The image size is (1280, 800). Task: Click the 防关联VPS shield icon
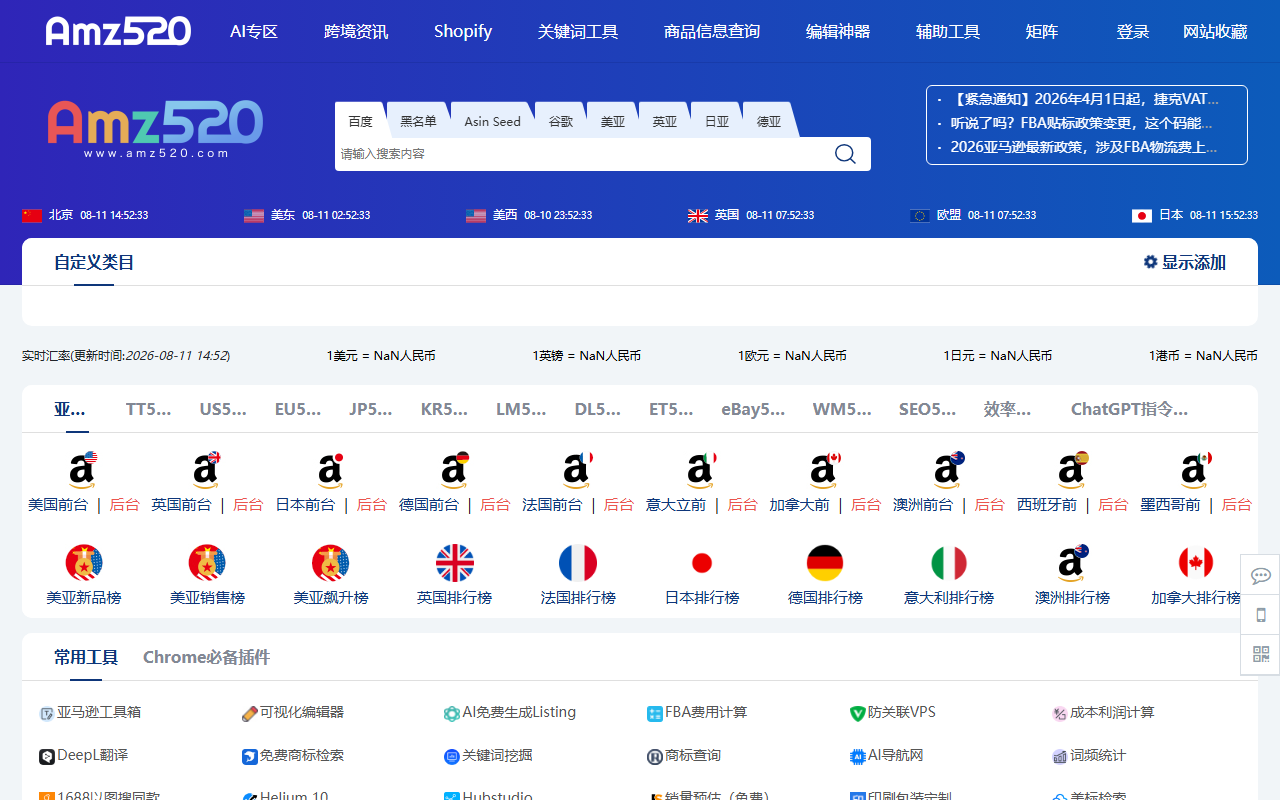pos(857,714)
